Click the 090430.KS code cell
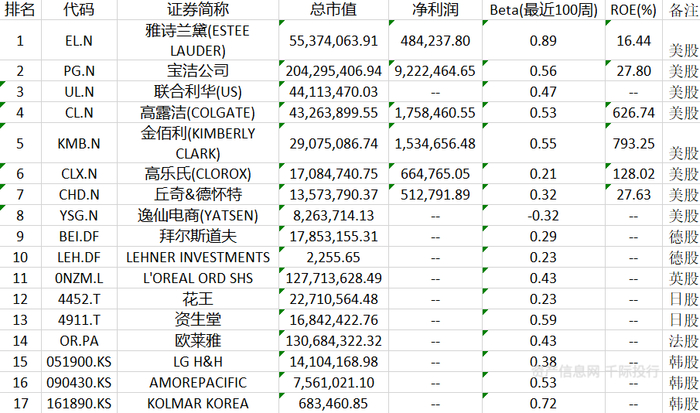 (x=79, y=383)
